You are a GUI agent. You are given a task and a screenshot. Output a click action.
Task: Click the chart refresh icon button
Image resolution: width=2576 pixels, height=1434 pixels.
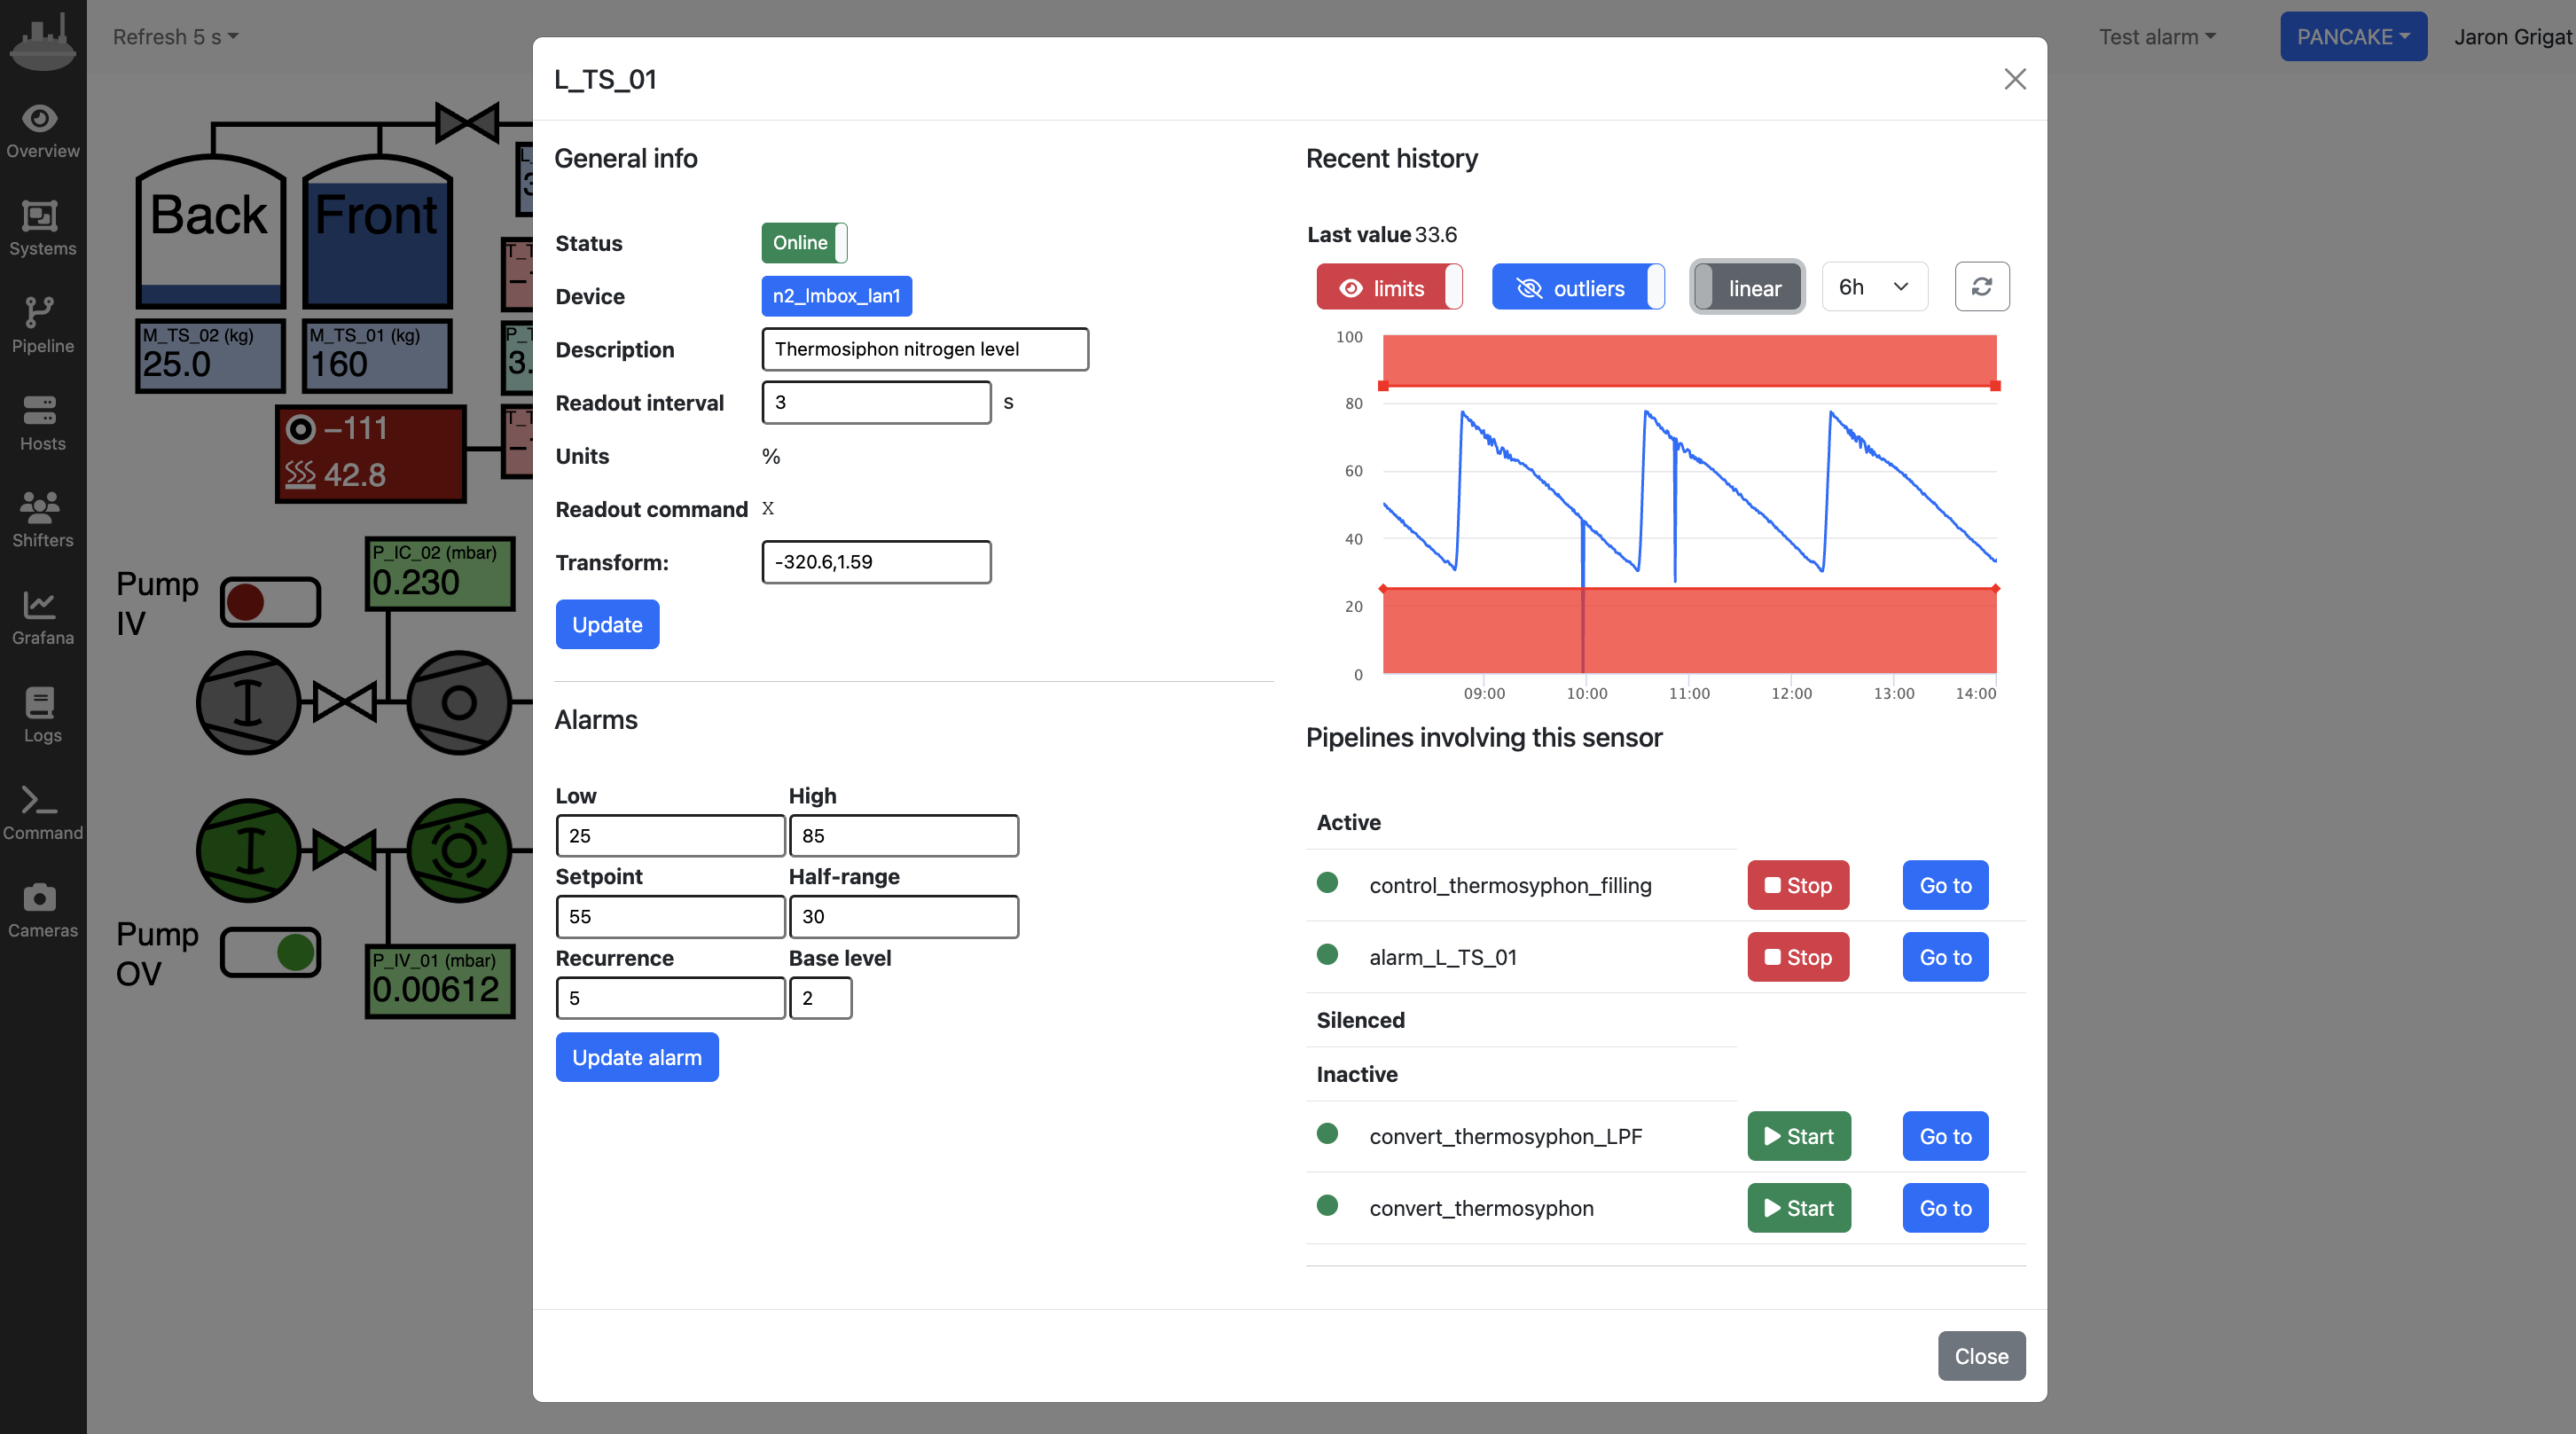point(1981,287)
